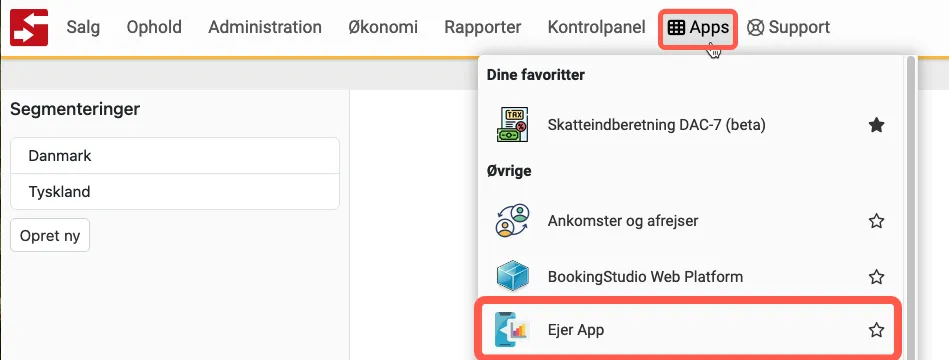This screenshot has height=360, width=949.
Task: Open the Økonomi menu
Action: [383, 27]
